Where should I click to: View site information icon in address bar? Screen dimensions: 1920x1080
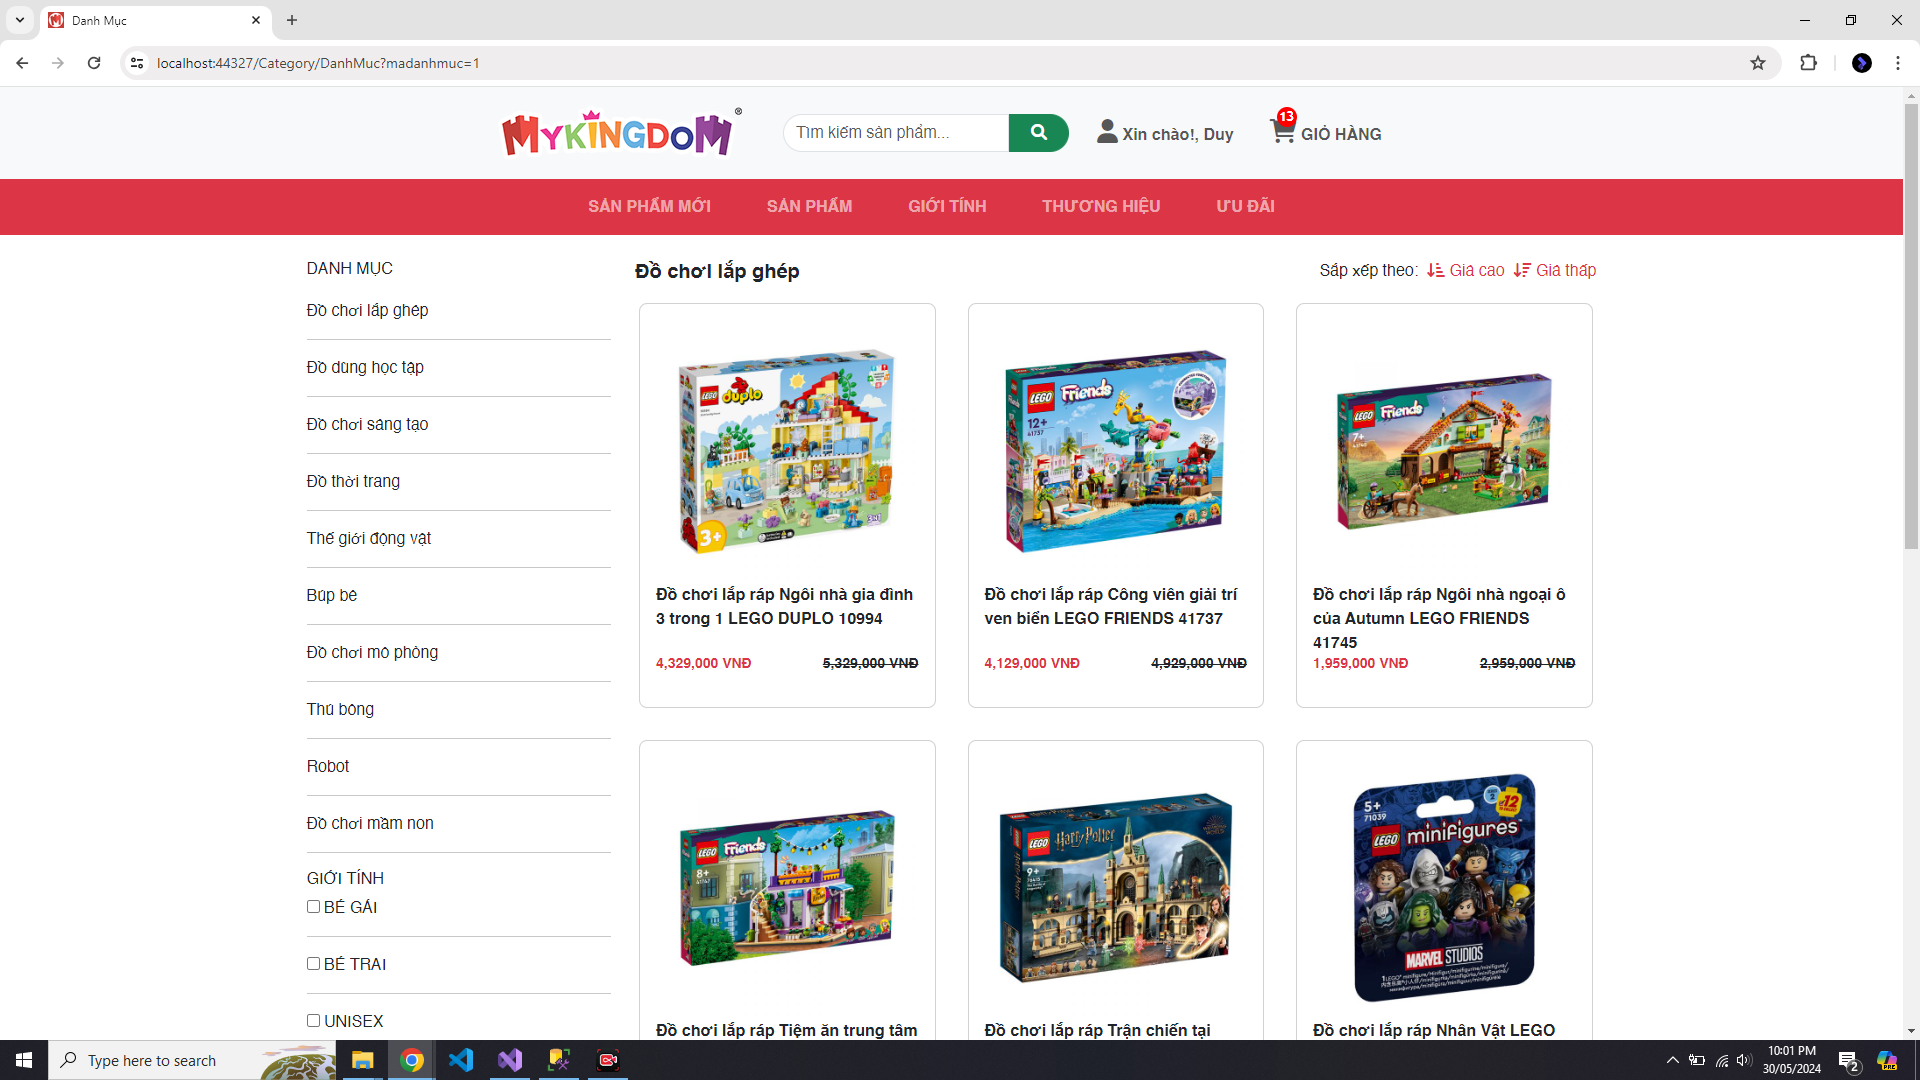[x=137, y=63]
